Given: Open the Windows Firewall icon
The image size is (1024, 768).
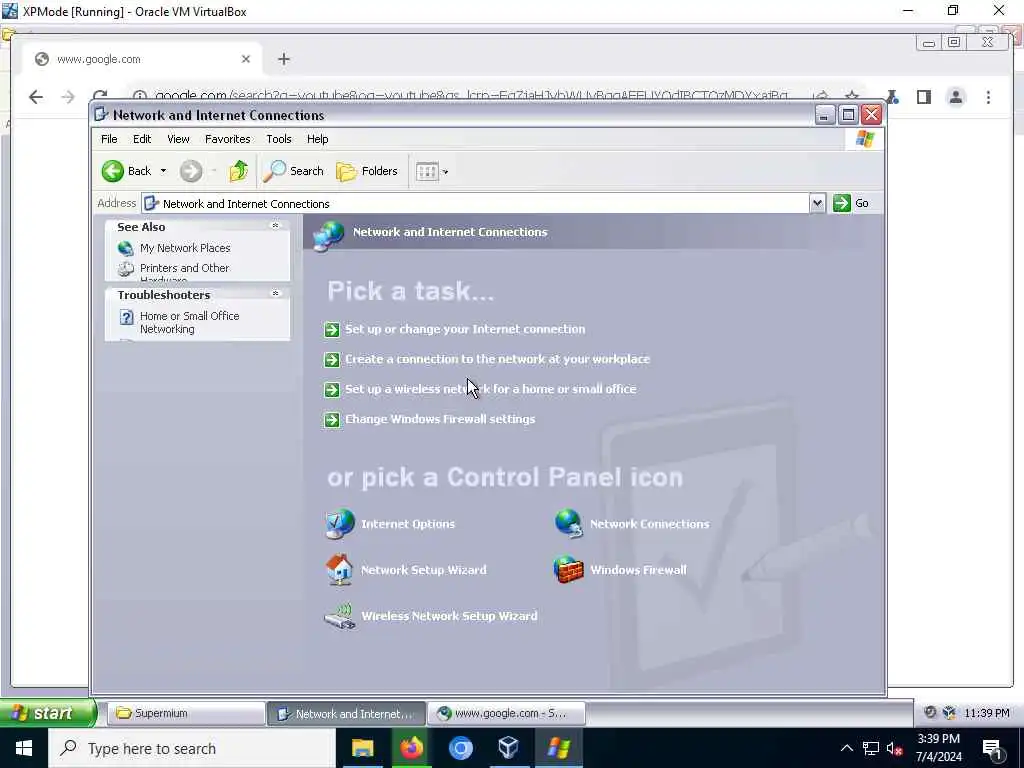Looking at the screenshot, I should point(568,569).
